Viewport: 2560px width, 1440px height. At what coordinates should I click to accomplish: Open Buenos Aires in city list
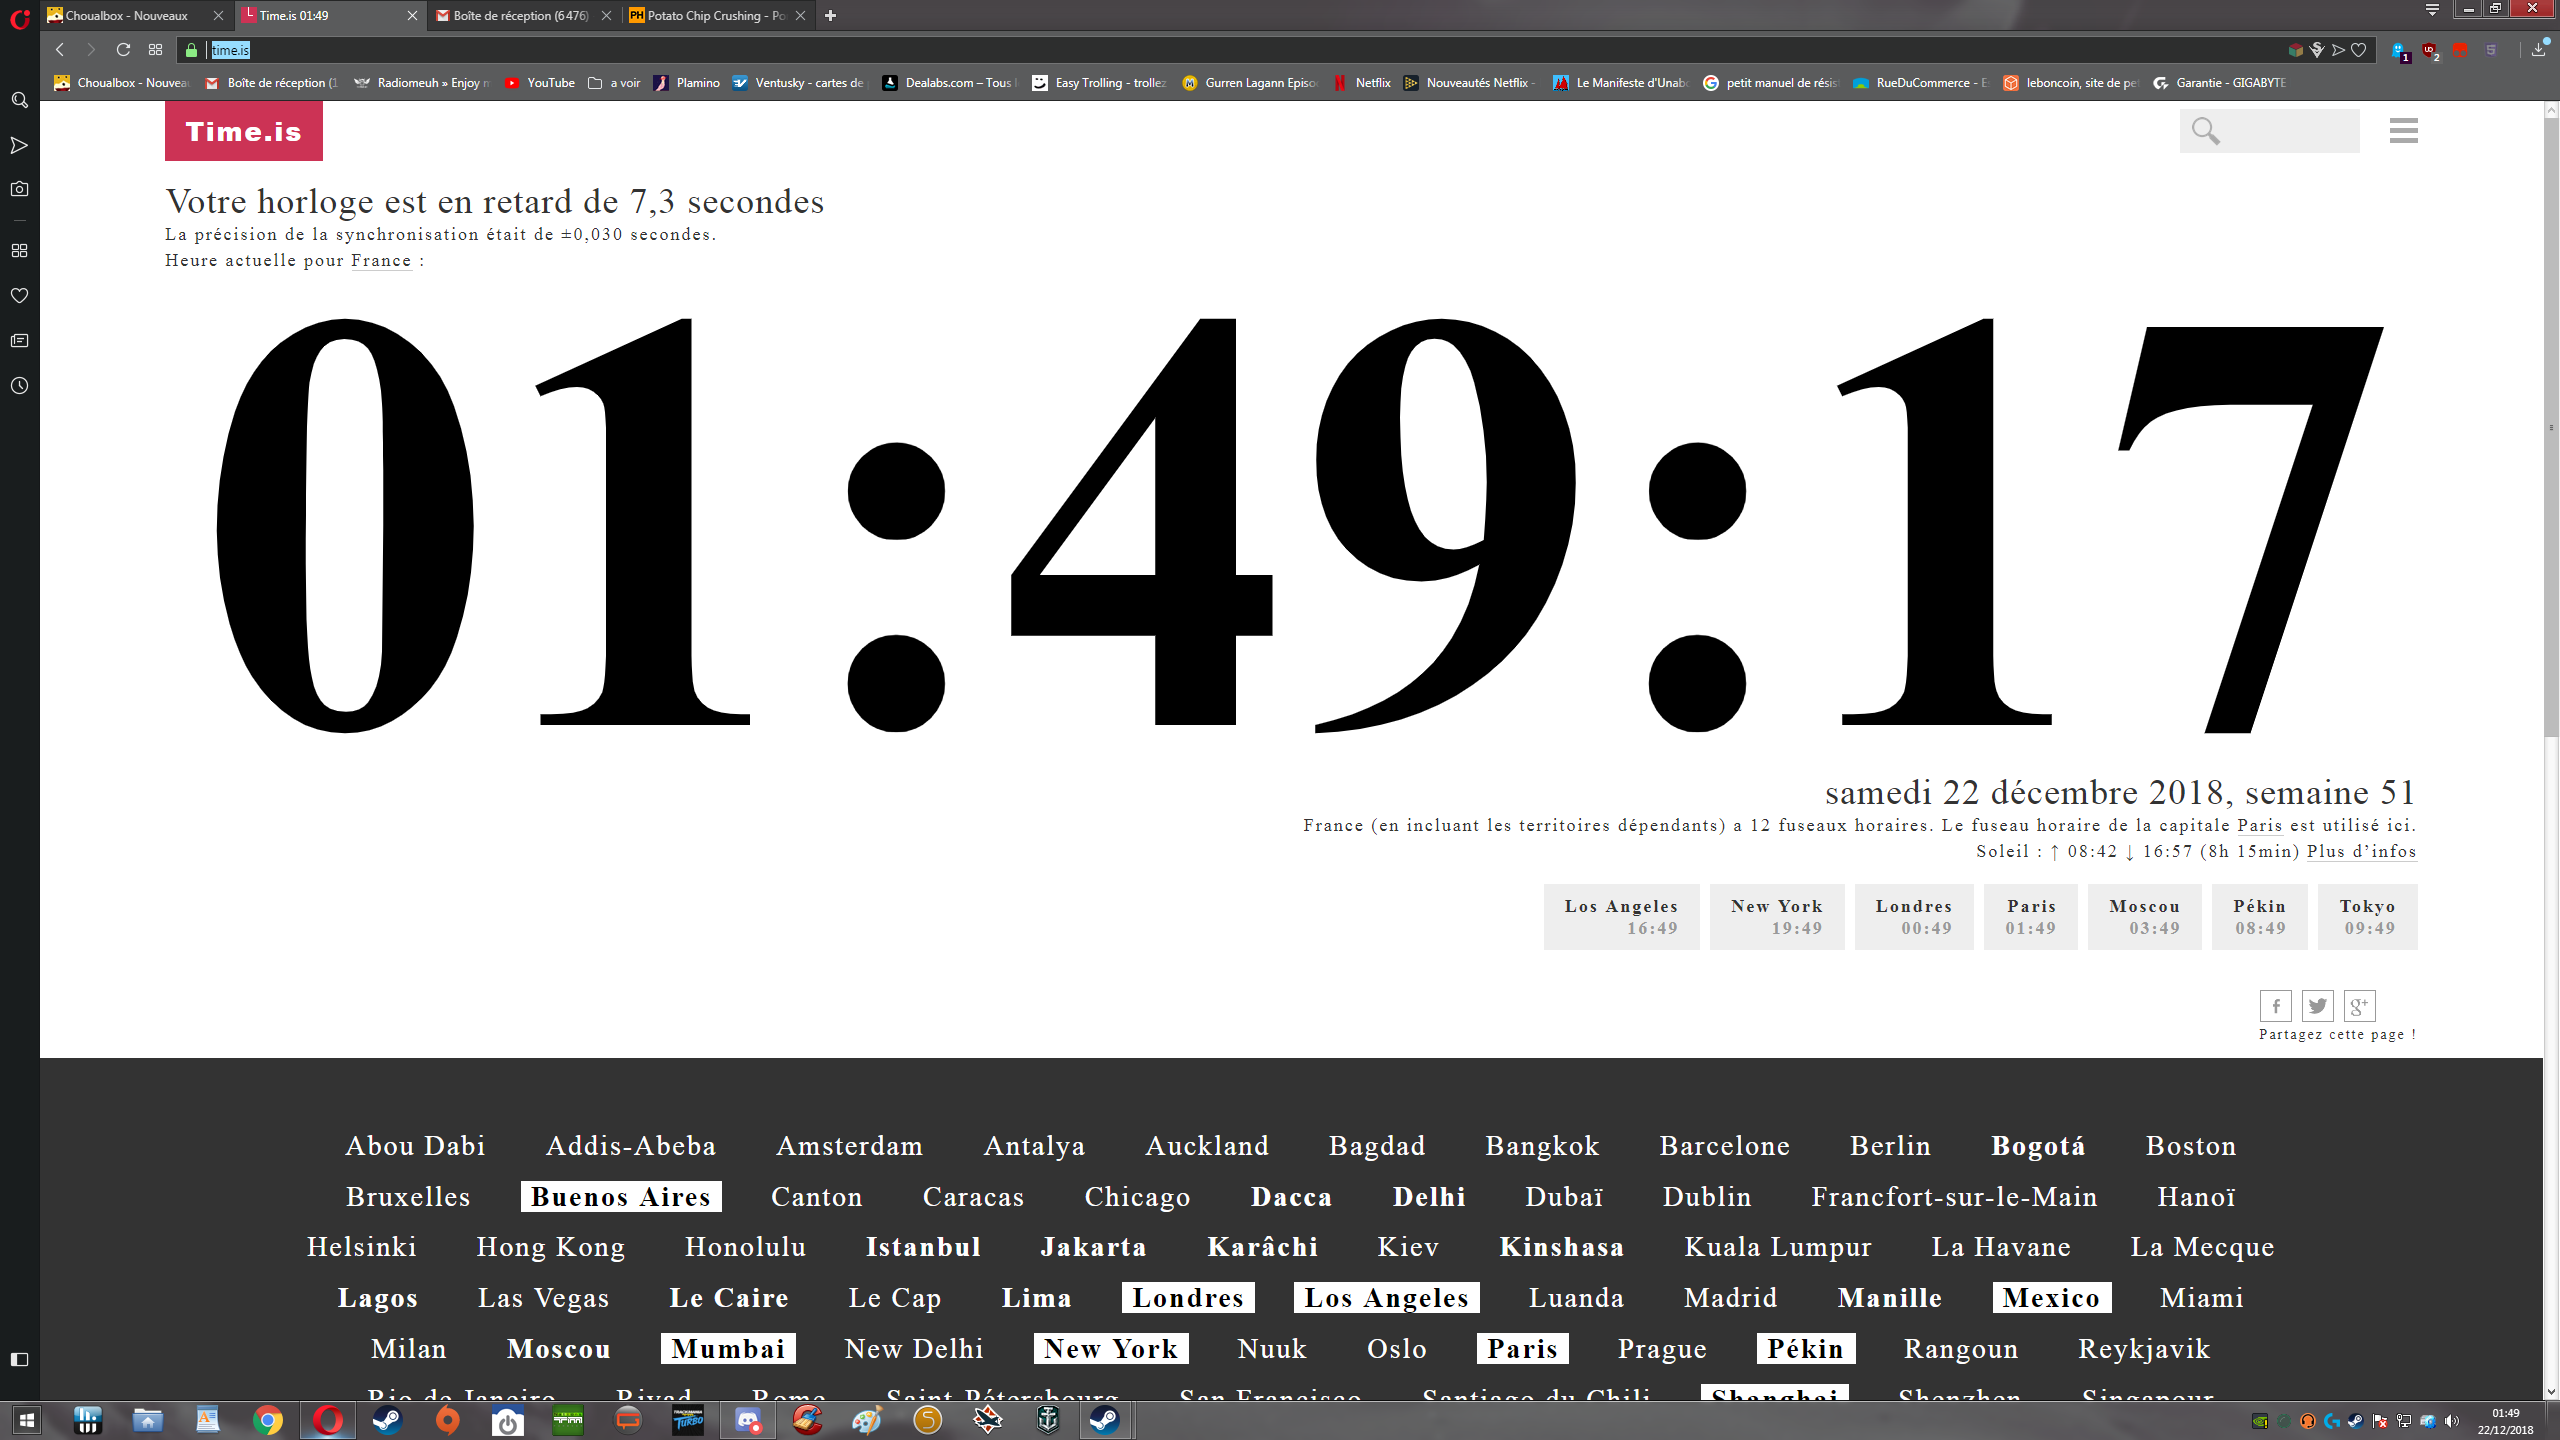coord(621,1197)
